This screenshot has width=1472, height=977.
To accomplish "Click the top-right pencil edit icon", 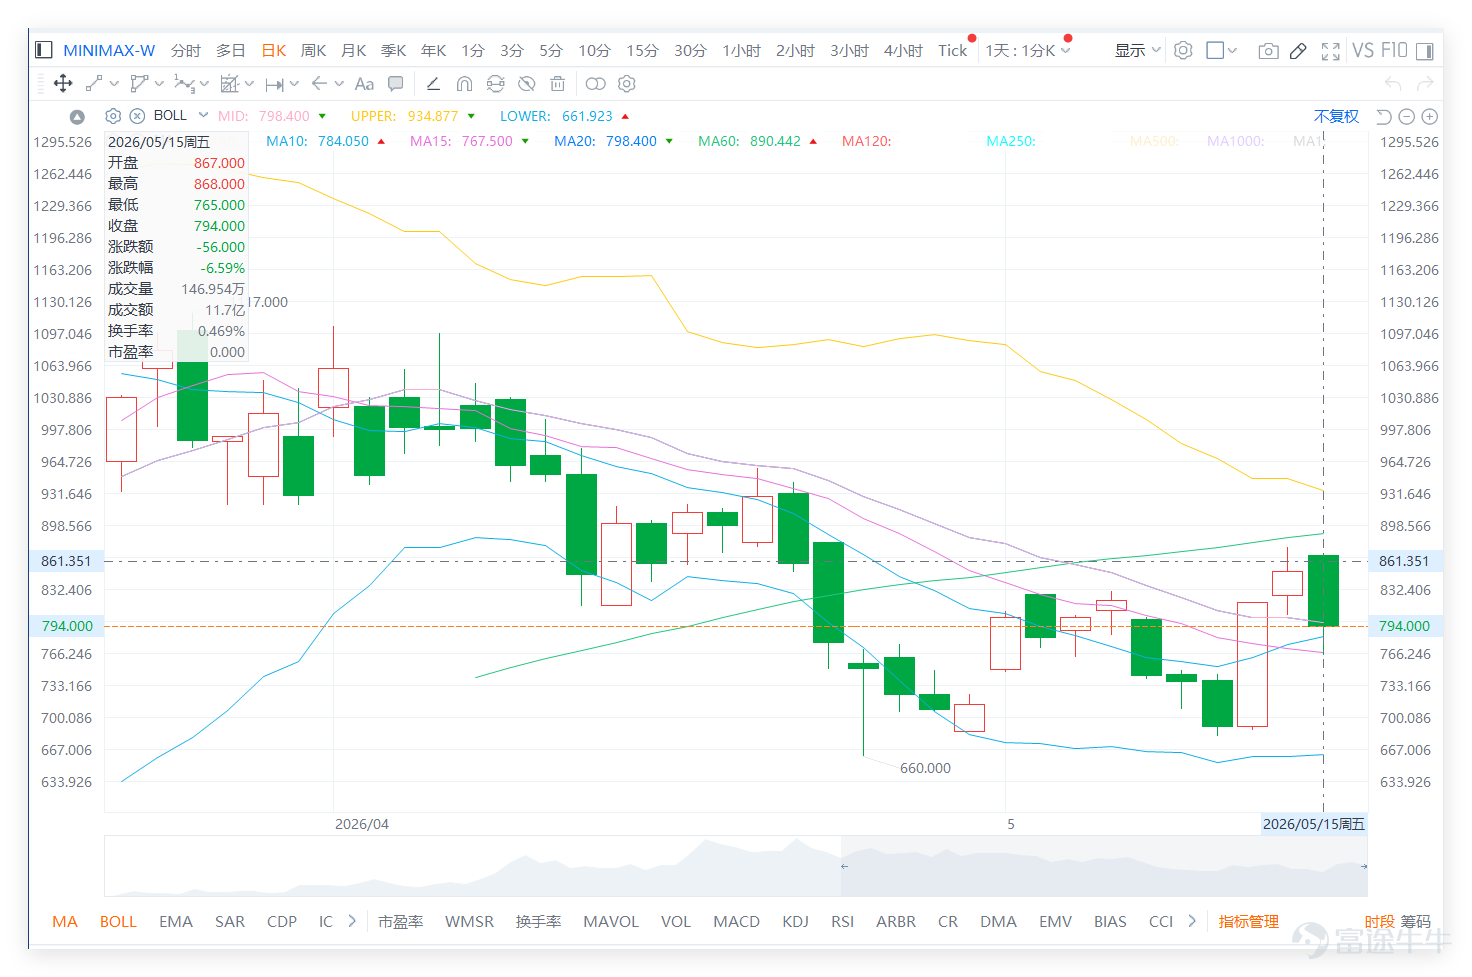I will pyautogui.click(x=1298, y=51).
